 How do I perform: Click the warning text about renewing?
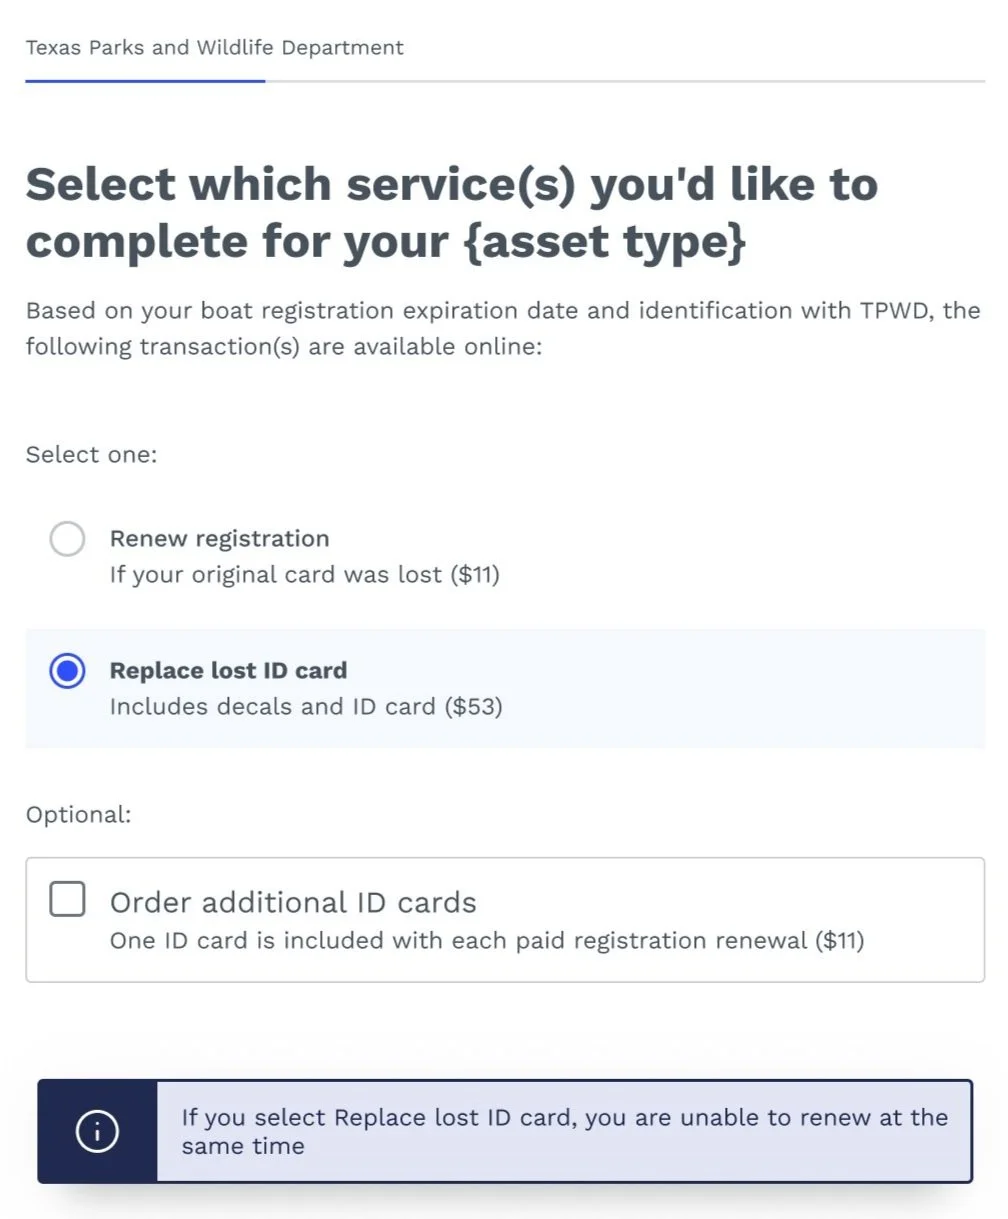tap(565, 1131)
